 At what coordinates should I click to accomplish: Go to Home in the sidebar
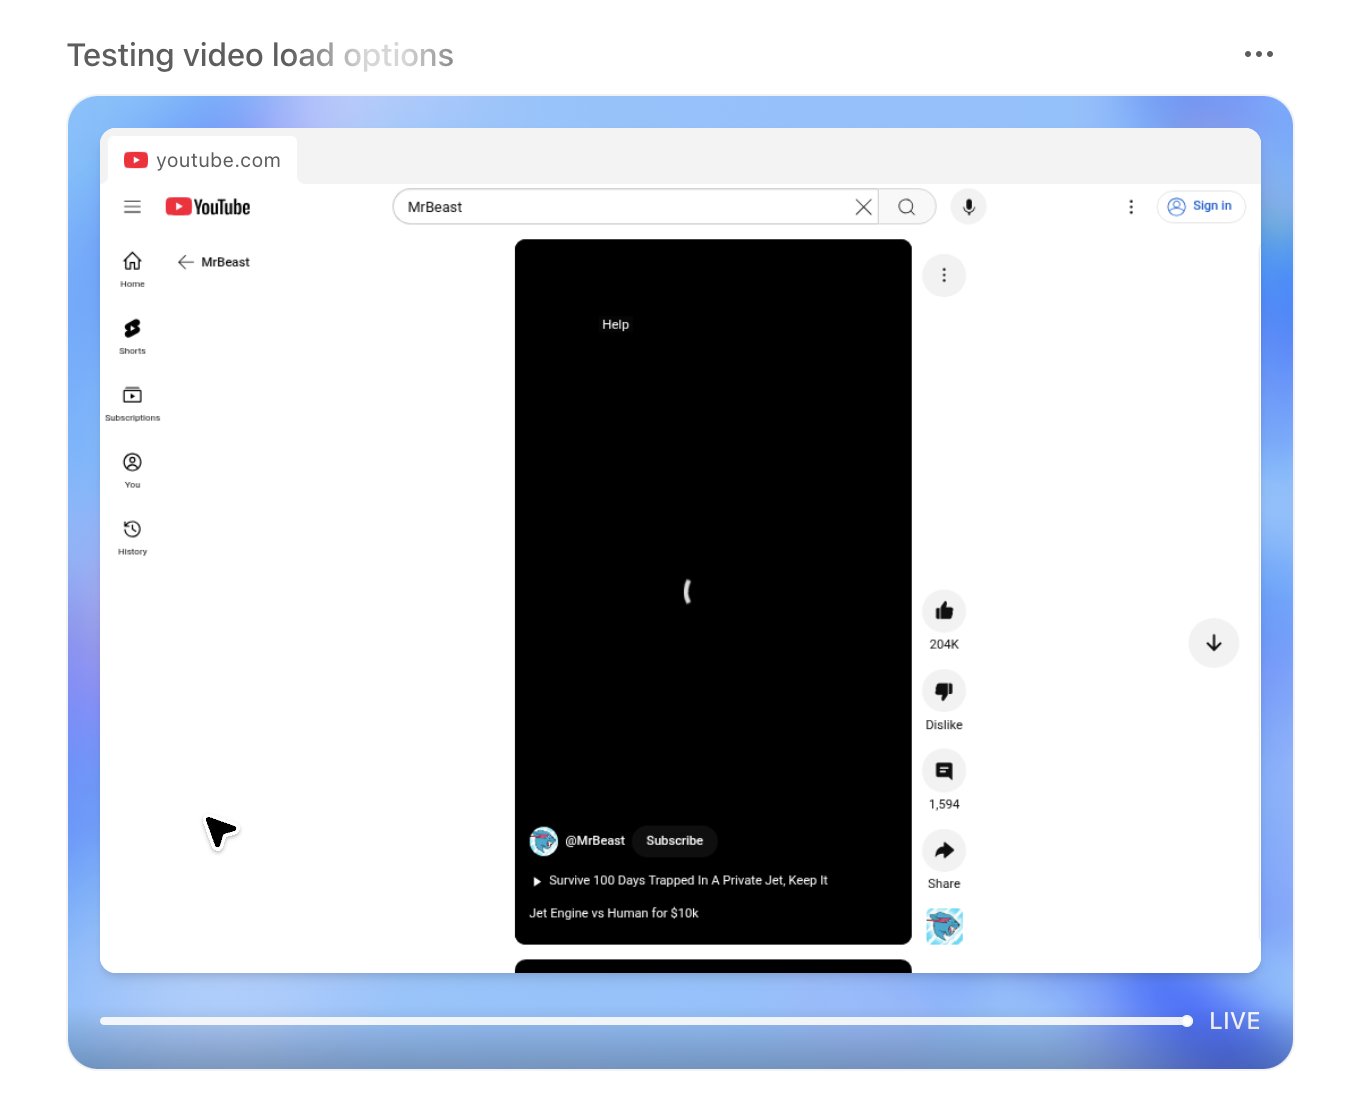click(x=132, y=269)
